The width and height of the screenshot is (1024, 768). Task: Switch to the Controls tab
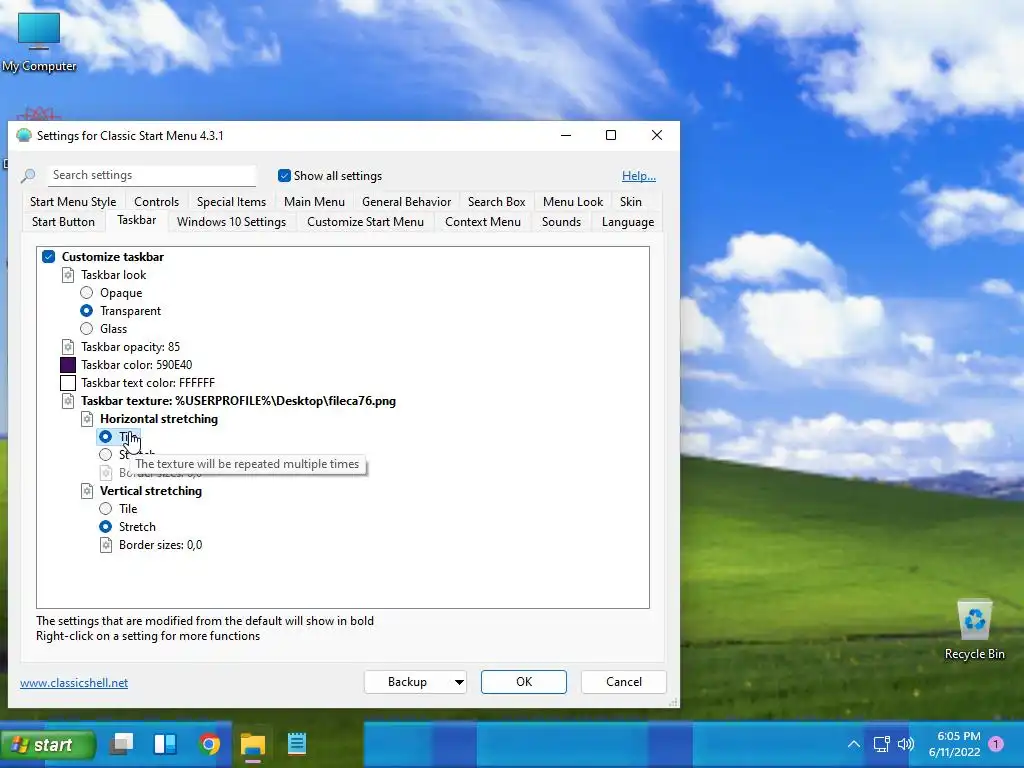pyautogui.click(x=156, y=202)
